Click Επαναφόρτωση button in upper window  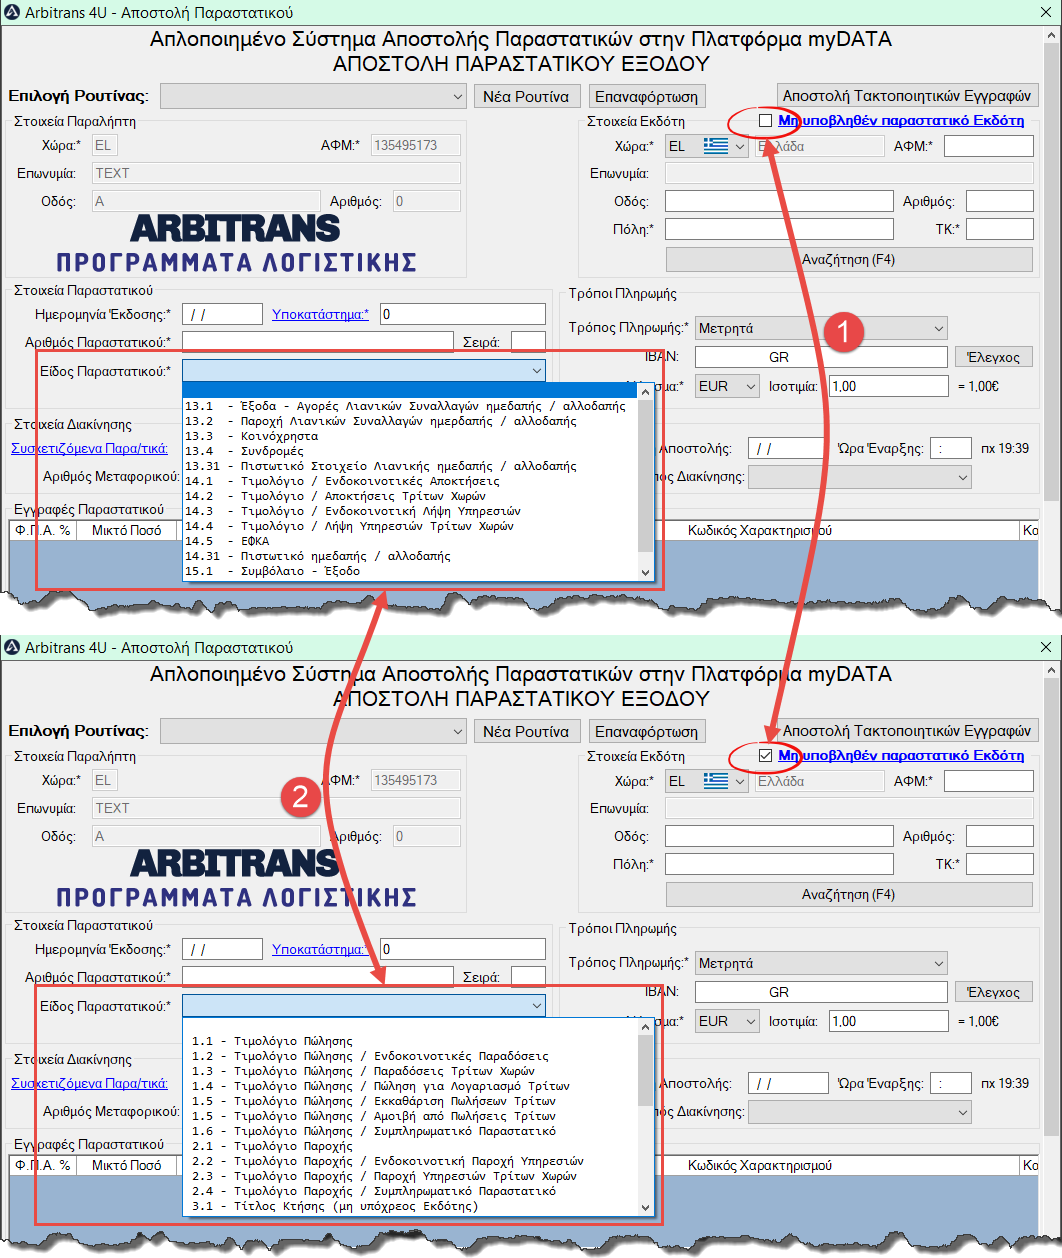647,96
